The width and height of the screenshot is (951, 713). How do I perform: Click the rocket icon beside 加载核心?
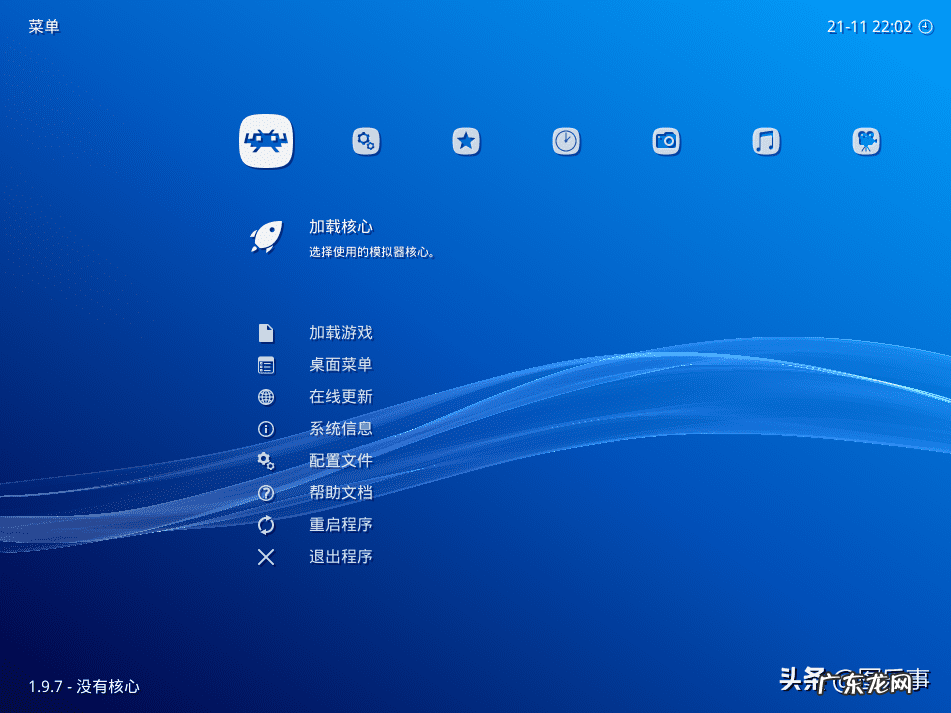pos(266,237)
